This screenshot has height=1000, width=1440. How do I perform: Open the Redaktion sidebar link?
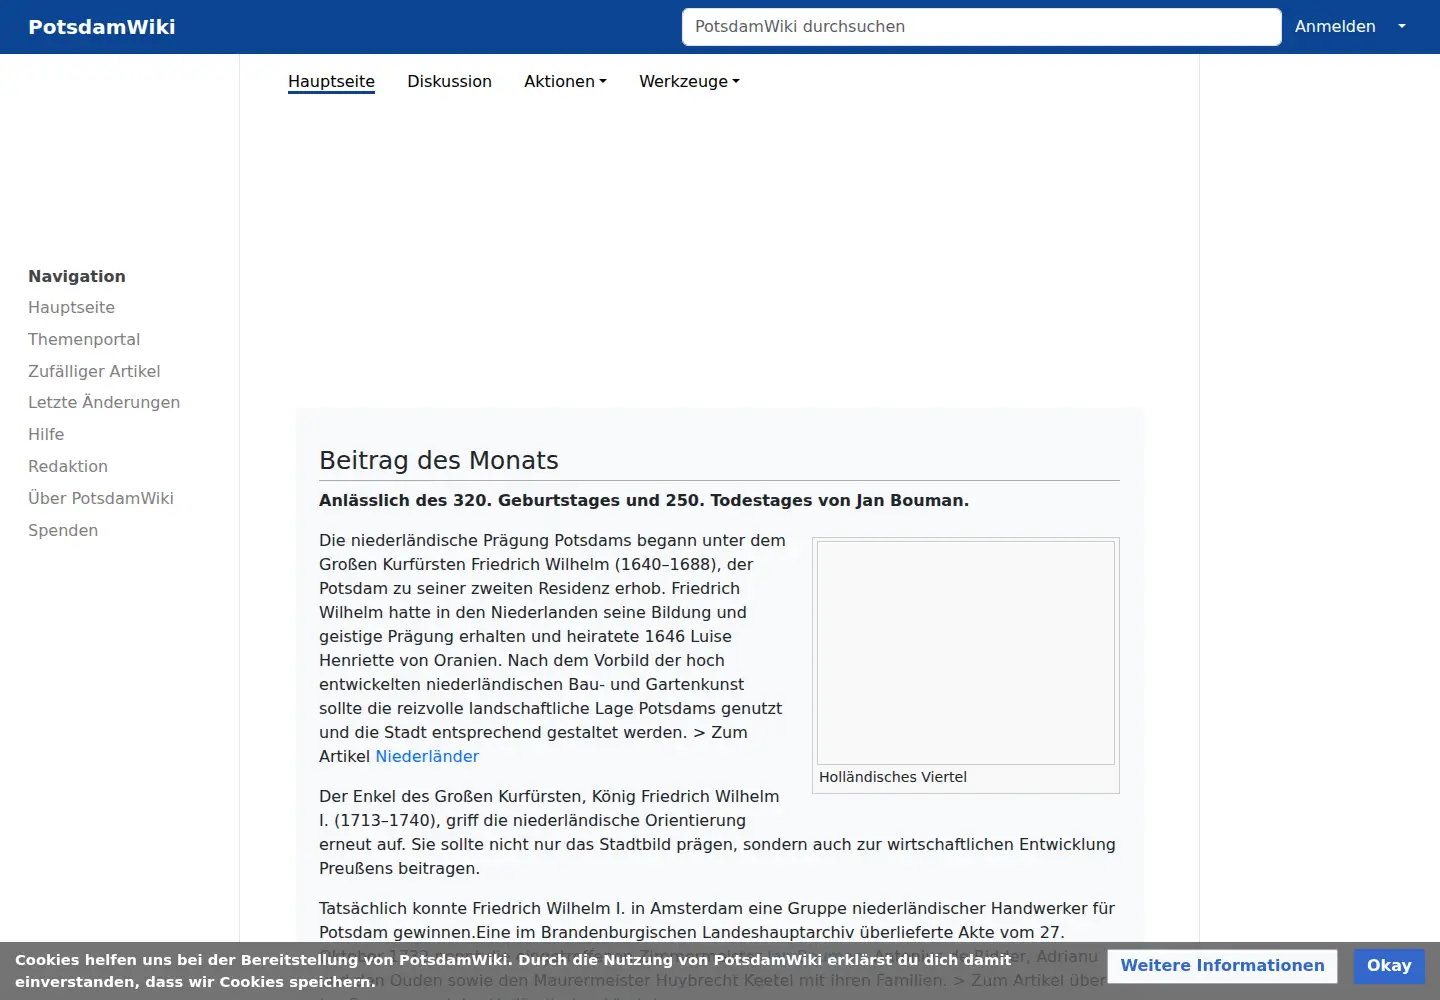click(x=68, y=467)
